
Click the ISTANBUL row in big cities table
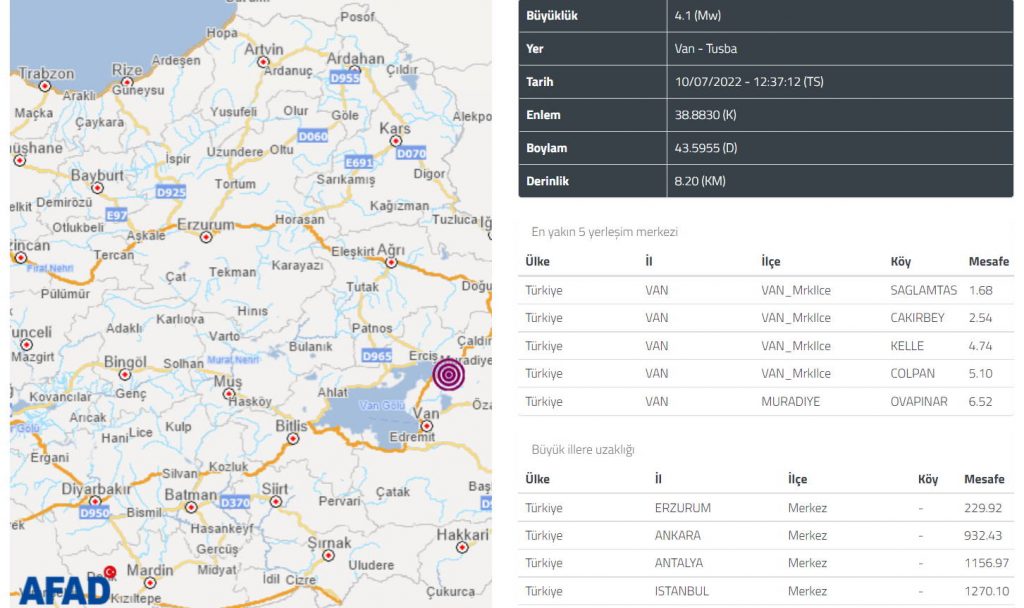tap(765, 591)
